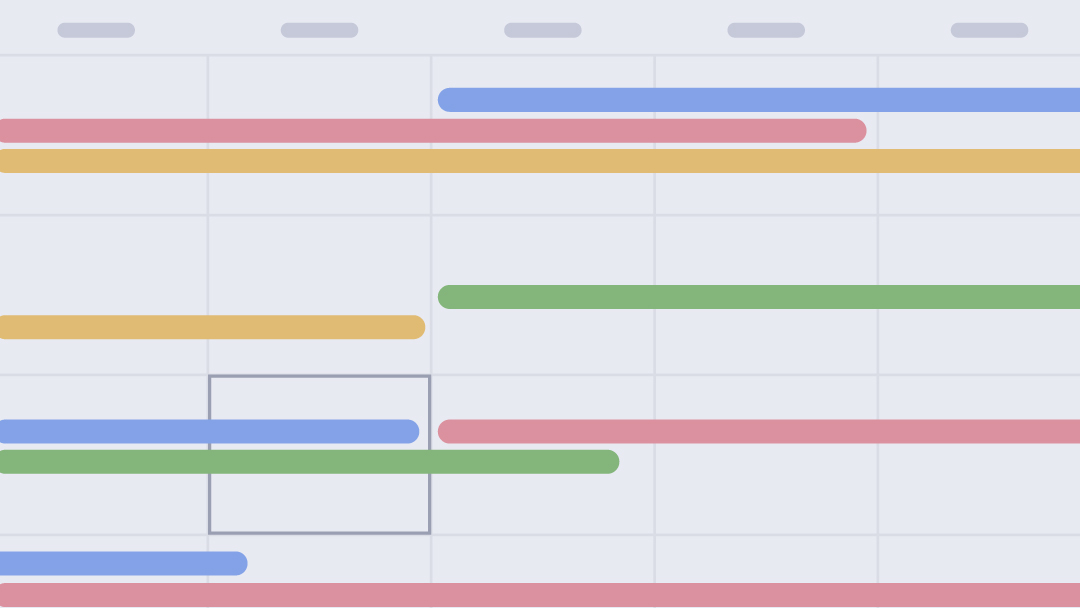The image size is (1080, 608).
Task: Click the green bar in the second row
Action: coord(760,297)
